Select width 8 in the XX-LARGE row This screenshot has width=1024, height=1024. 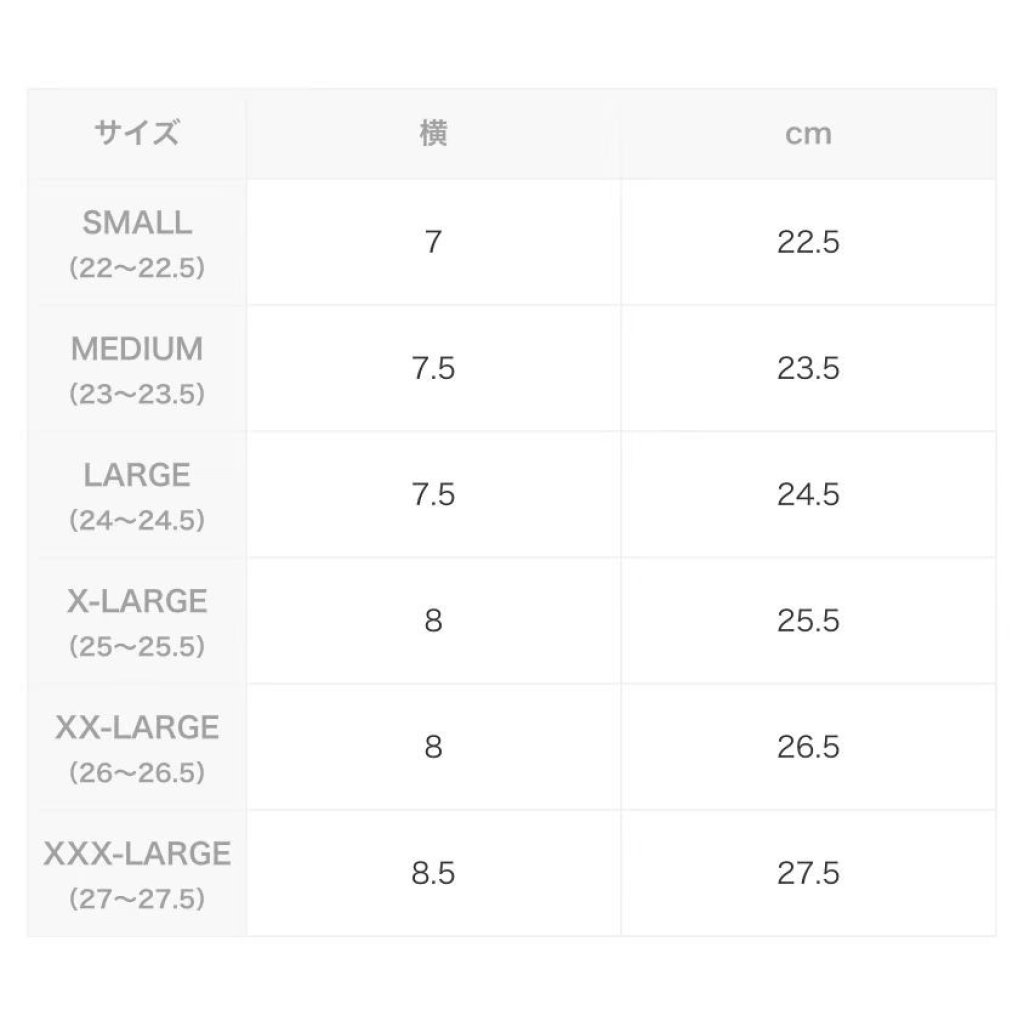point(433,747)
